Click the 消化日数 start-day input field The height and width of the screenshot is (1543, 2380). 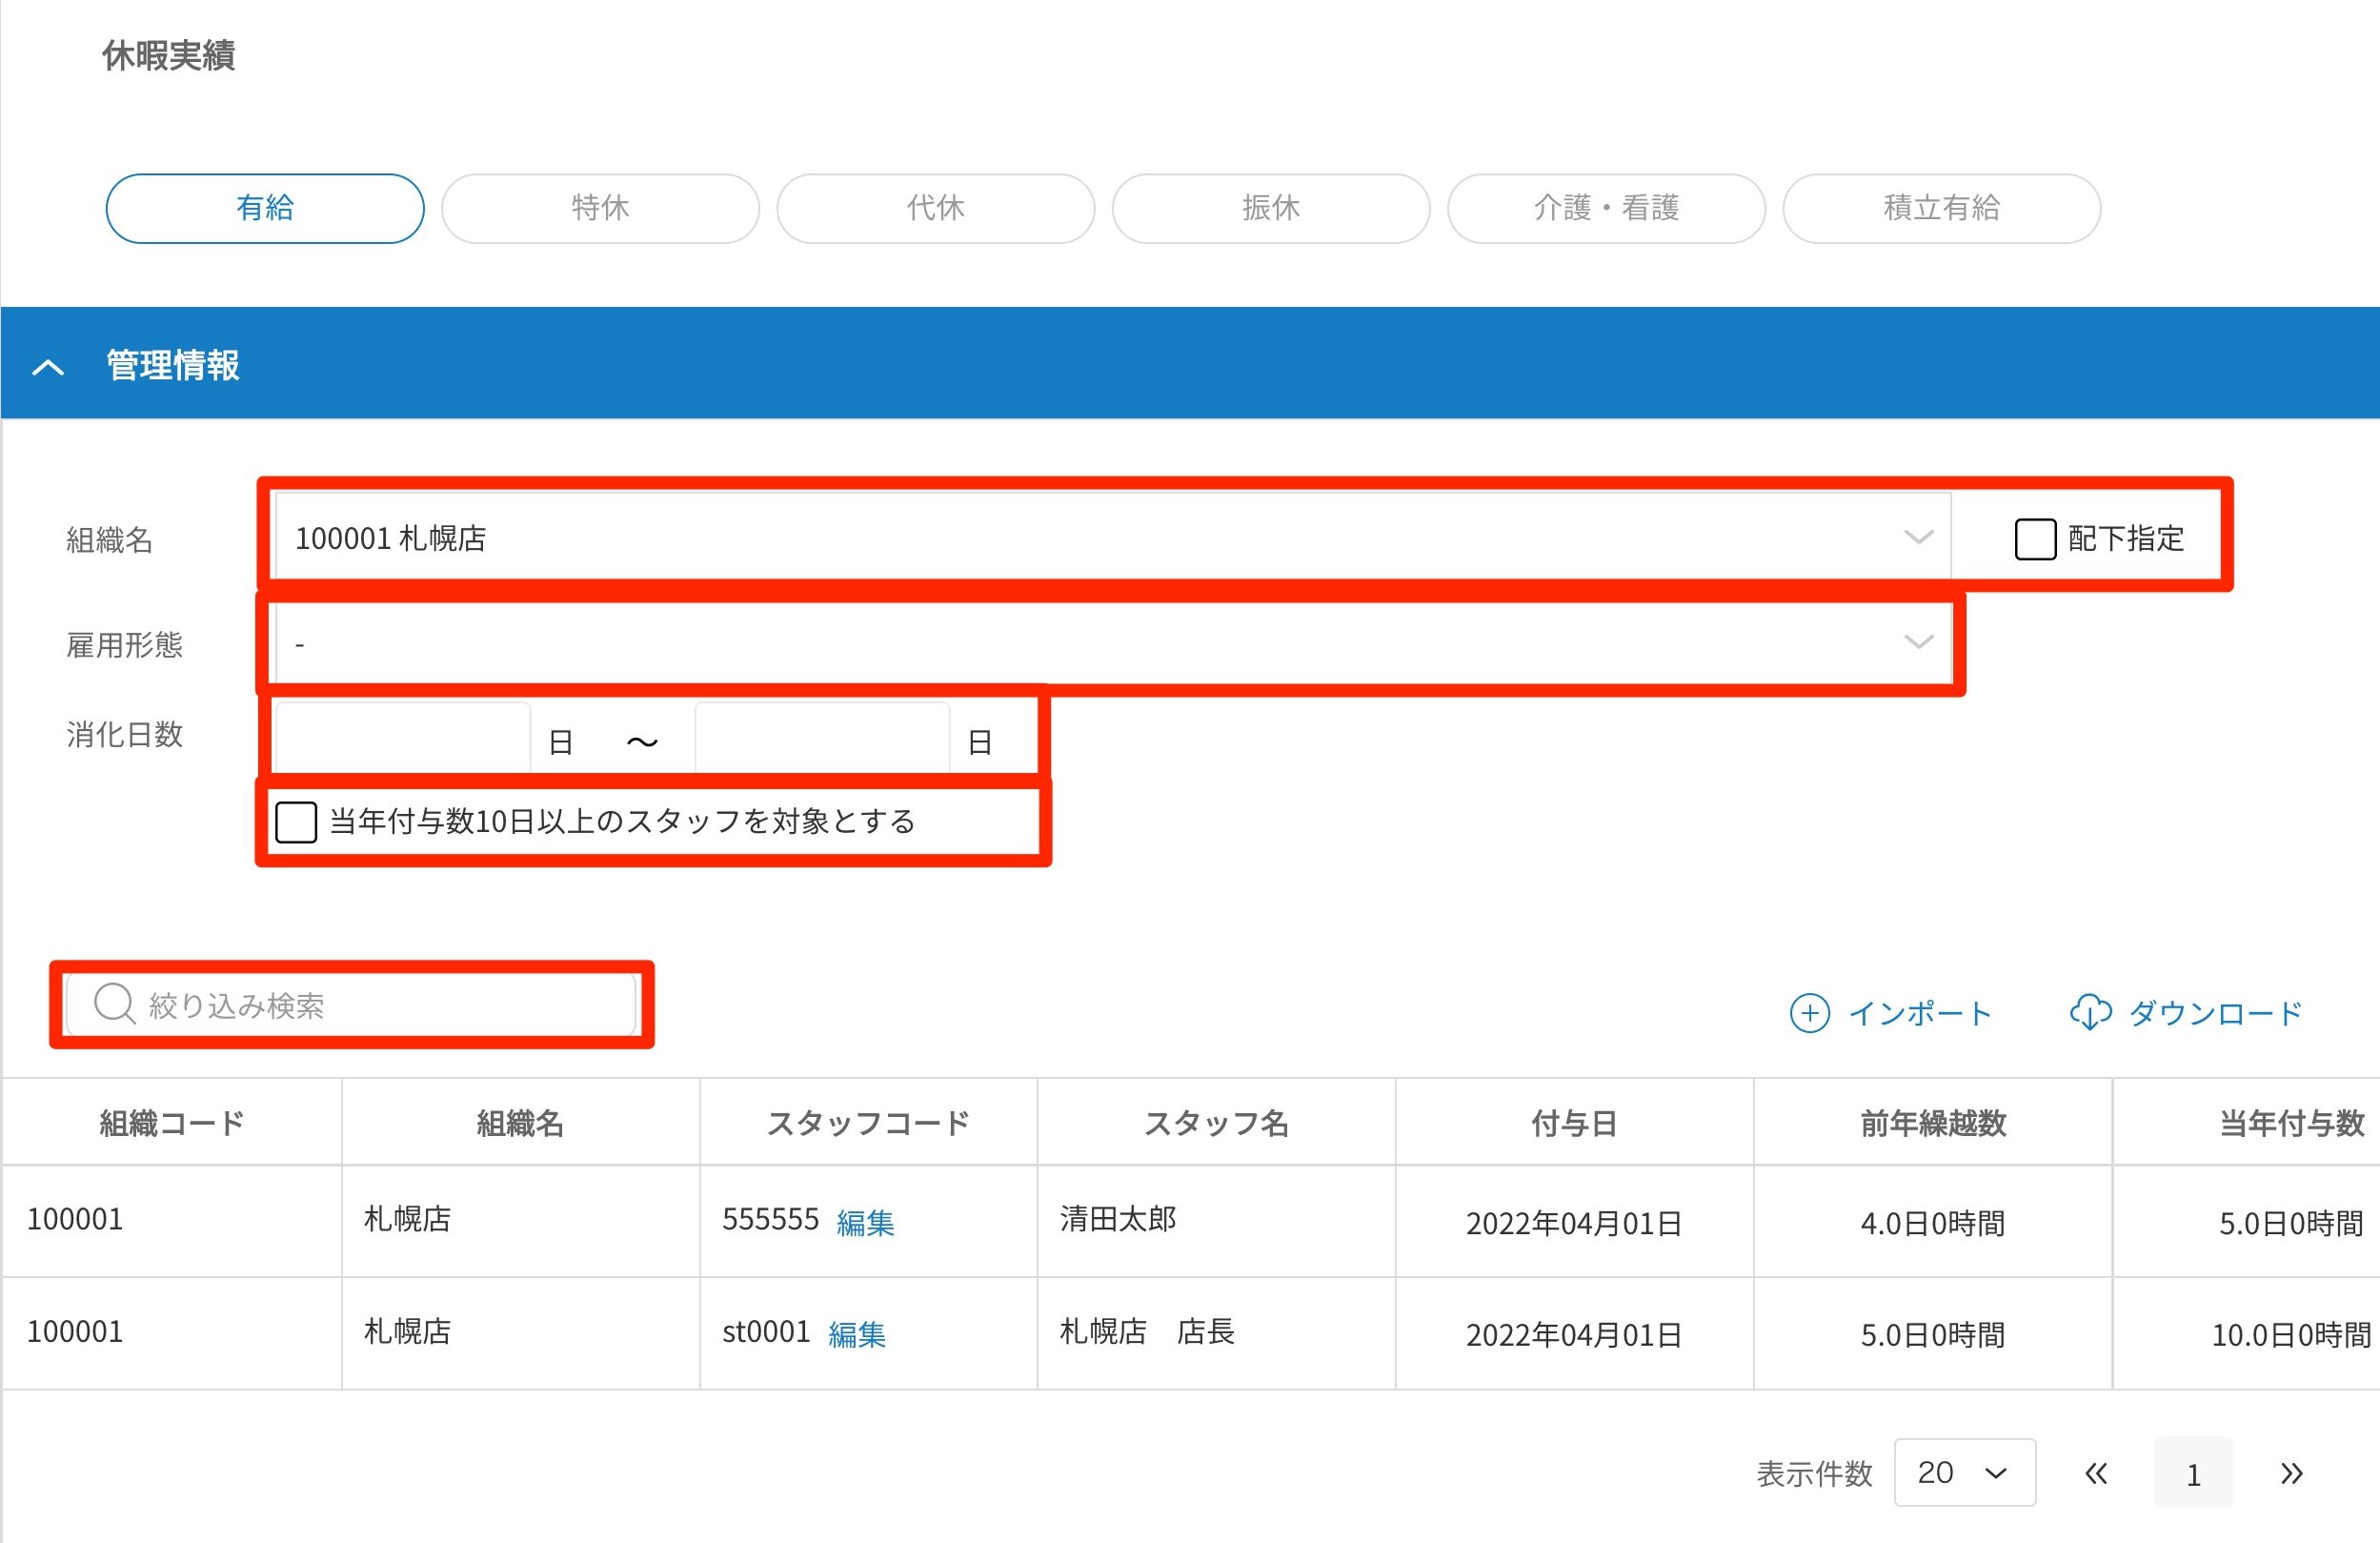[402, 738]
